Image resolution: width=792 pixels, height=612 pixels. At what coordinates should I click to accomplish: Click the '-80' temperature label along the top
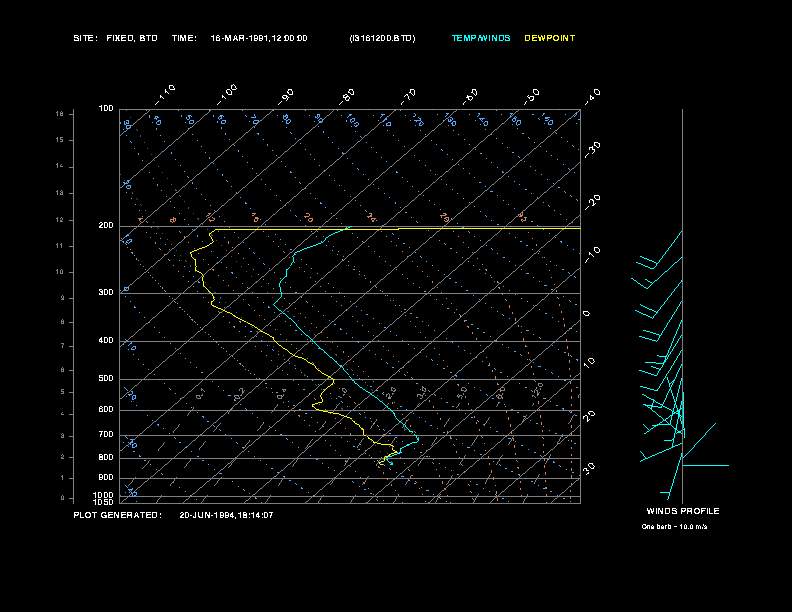click(347, 96)
